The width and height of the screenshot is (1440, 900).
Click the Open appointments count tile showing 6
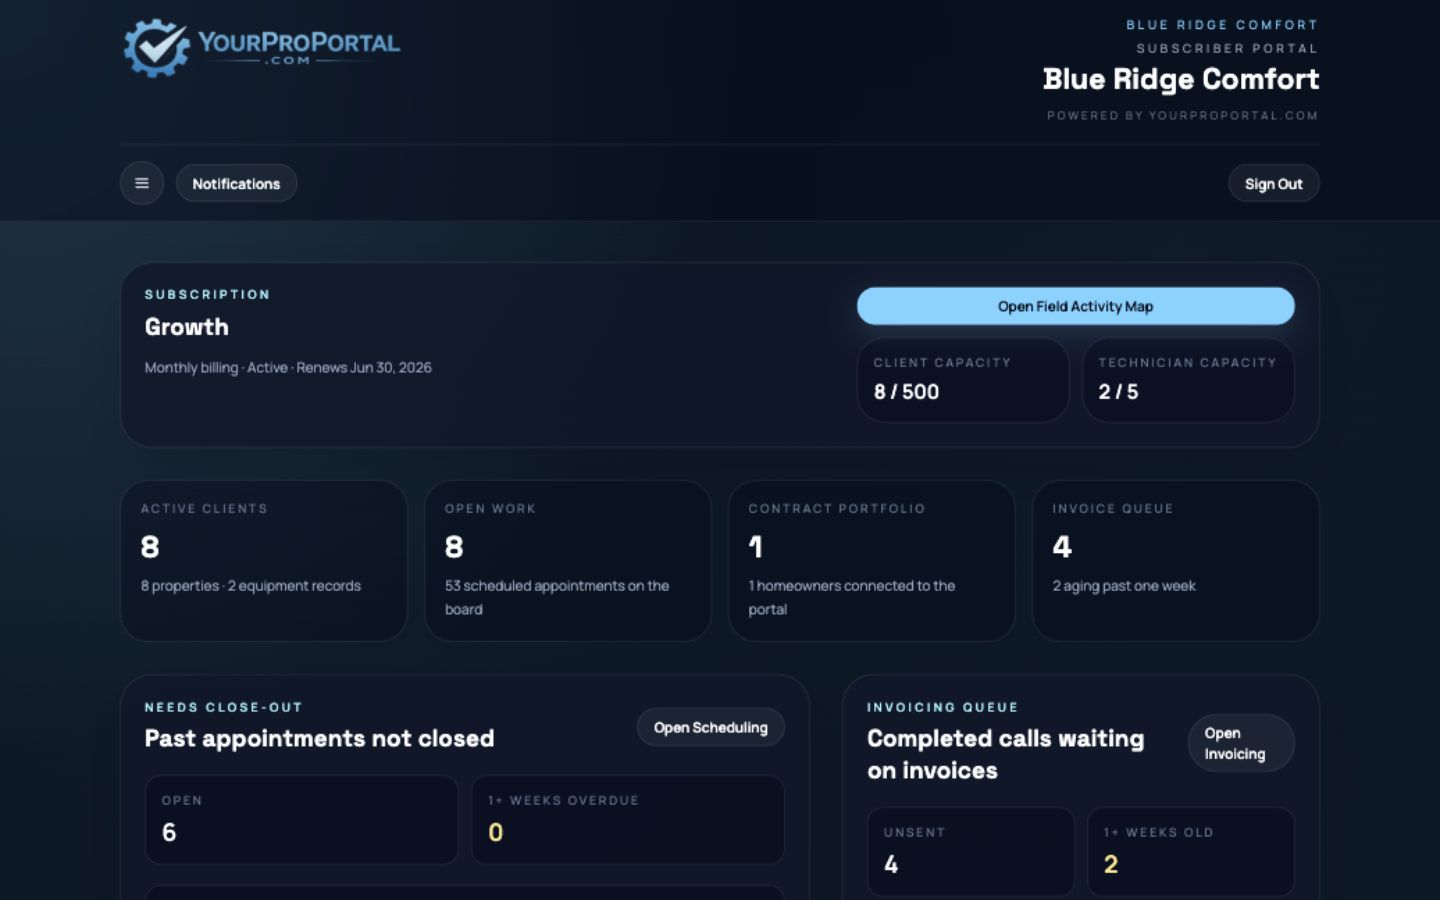pos(301,819)
